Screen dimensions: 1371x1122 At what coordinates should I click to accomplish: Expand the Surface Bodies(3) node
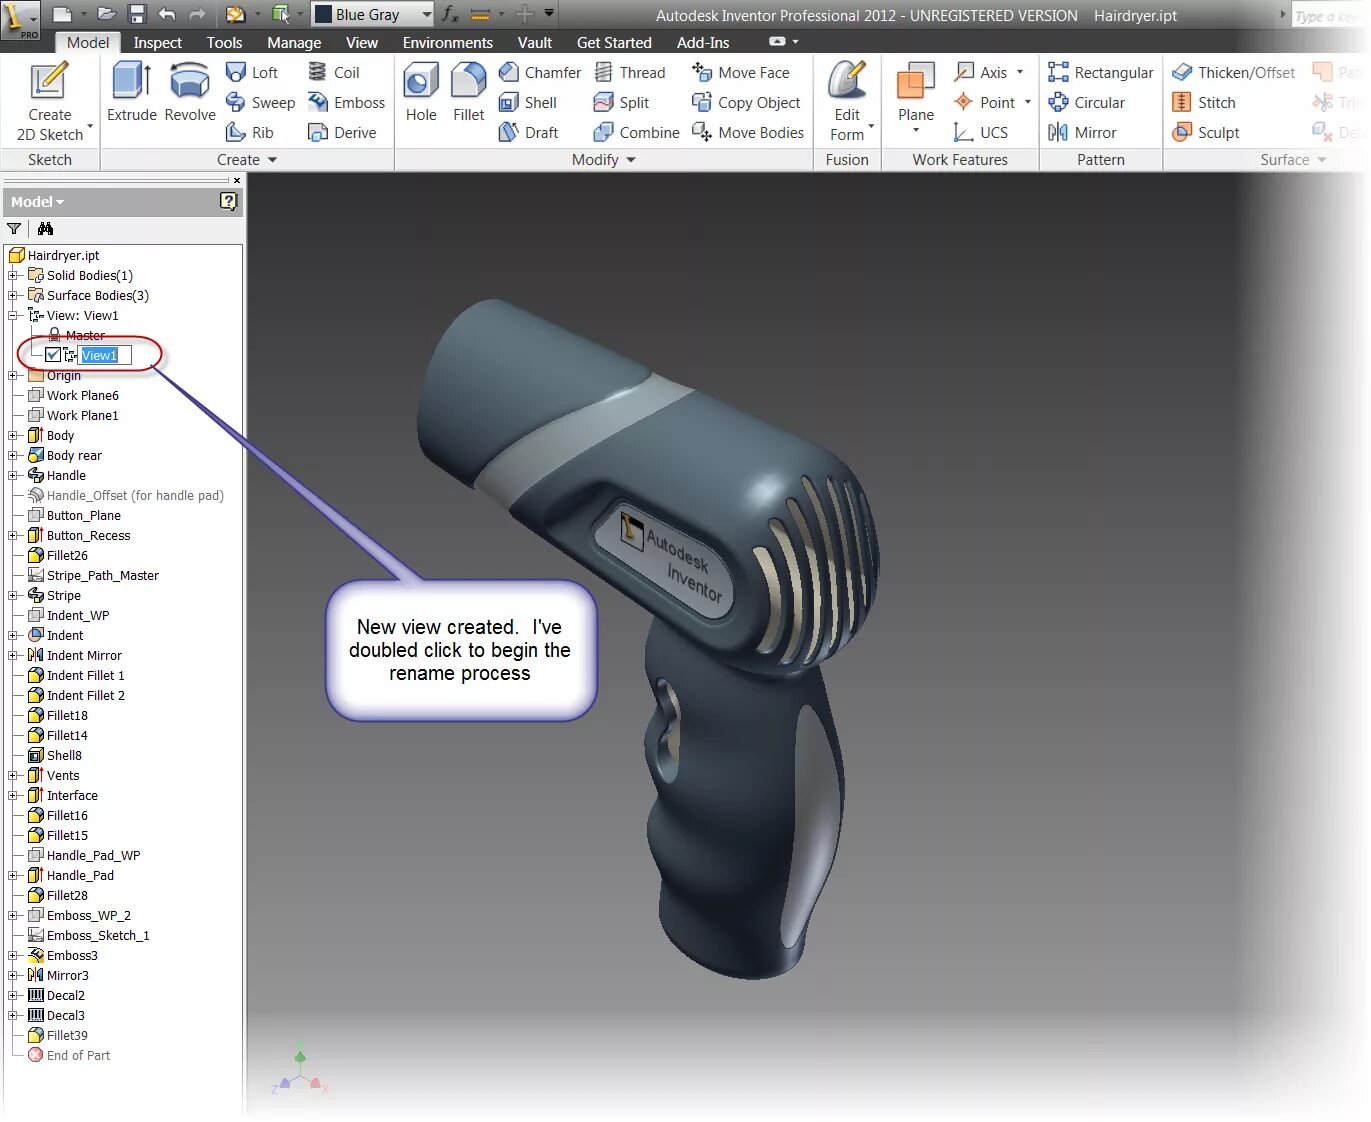(x=13, y=295)
